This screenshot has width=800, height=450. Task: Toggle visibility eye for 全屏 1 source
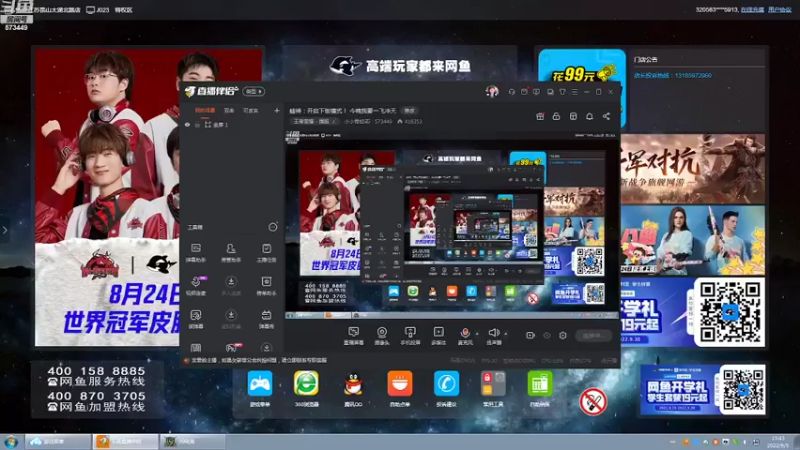(187, 124)
